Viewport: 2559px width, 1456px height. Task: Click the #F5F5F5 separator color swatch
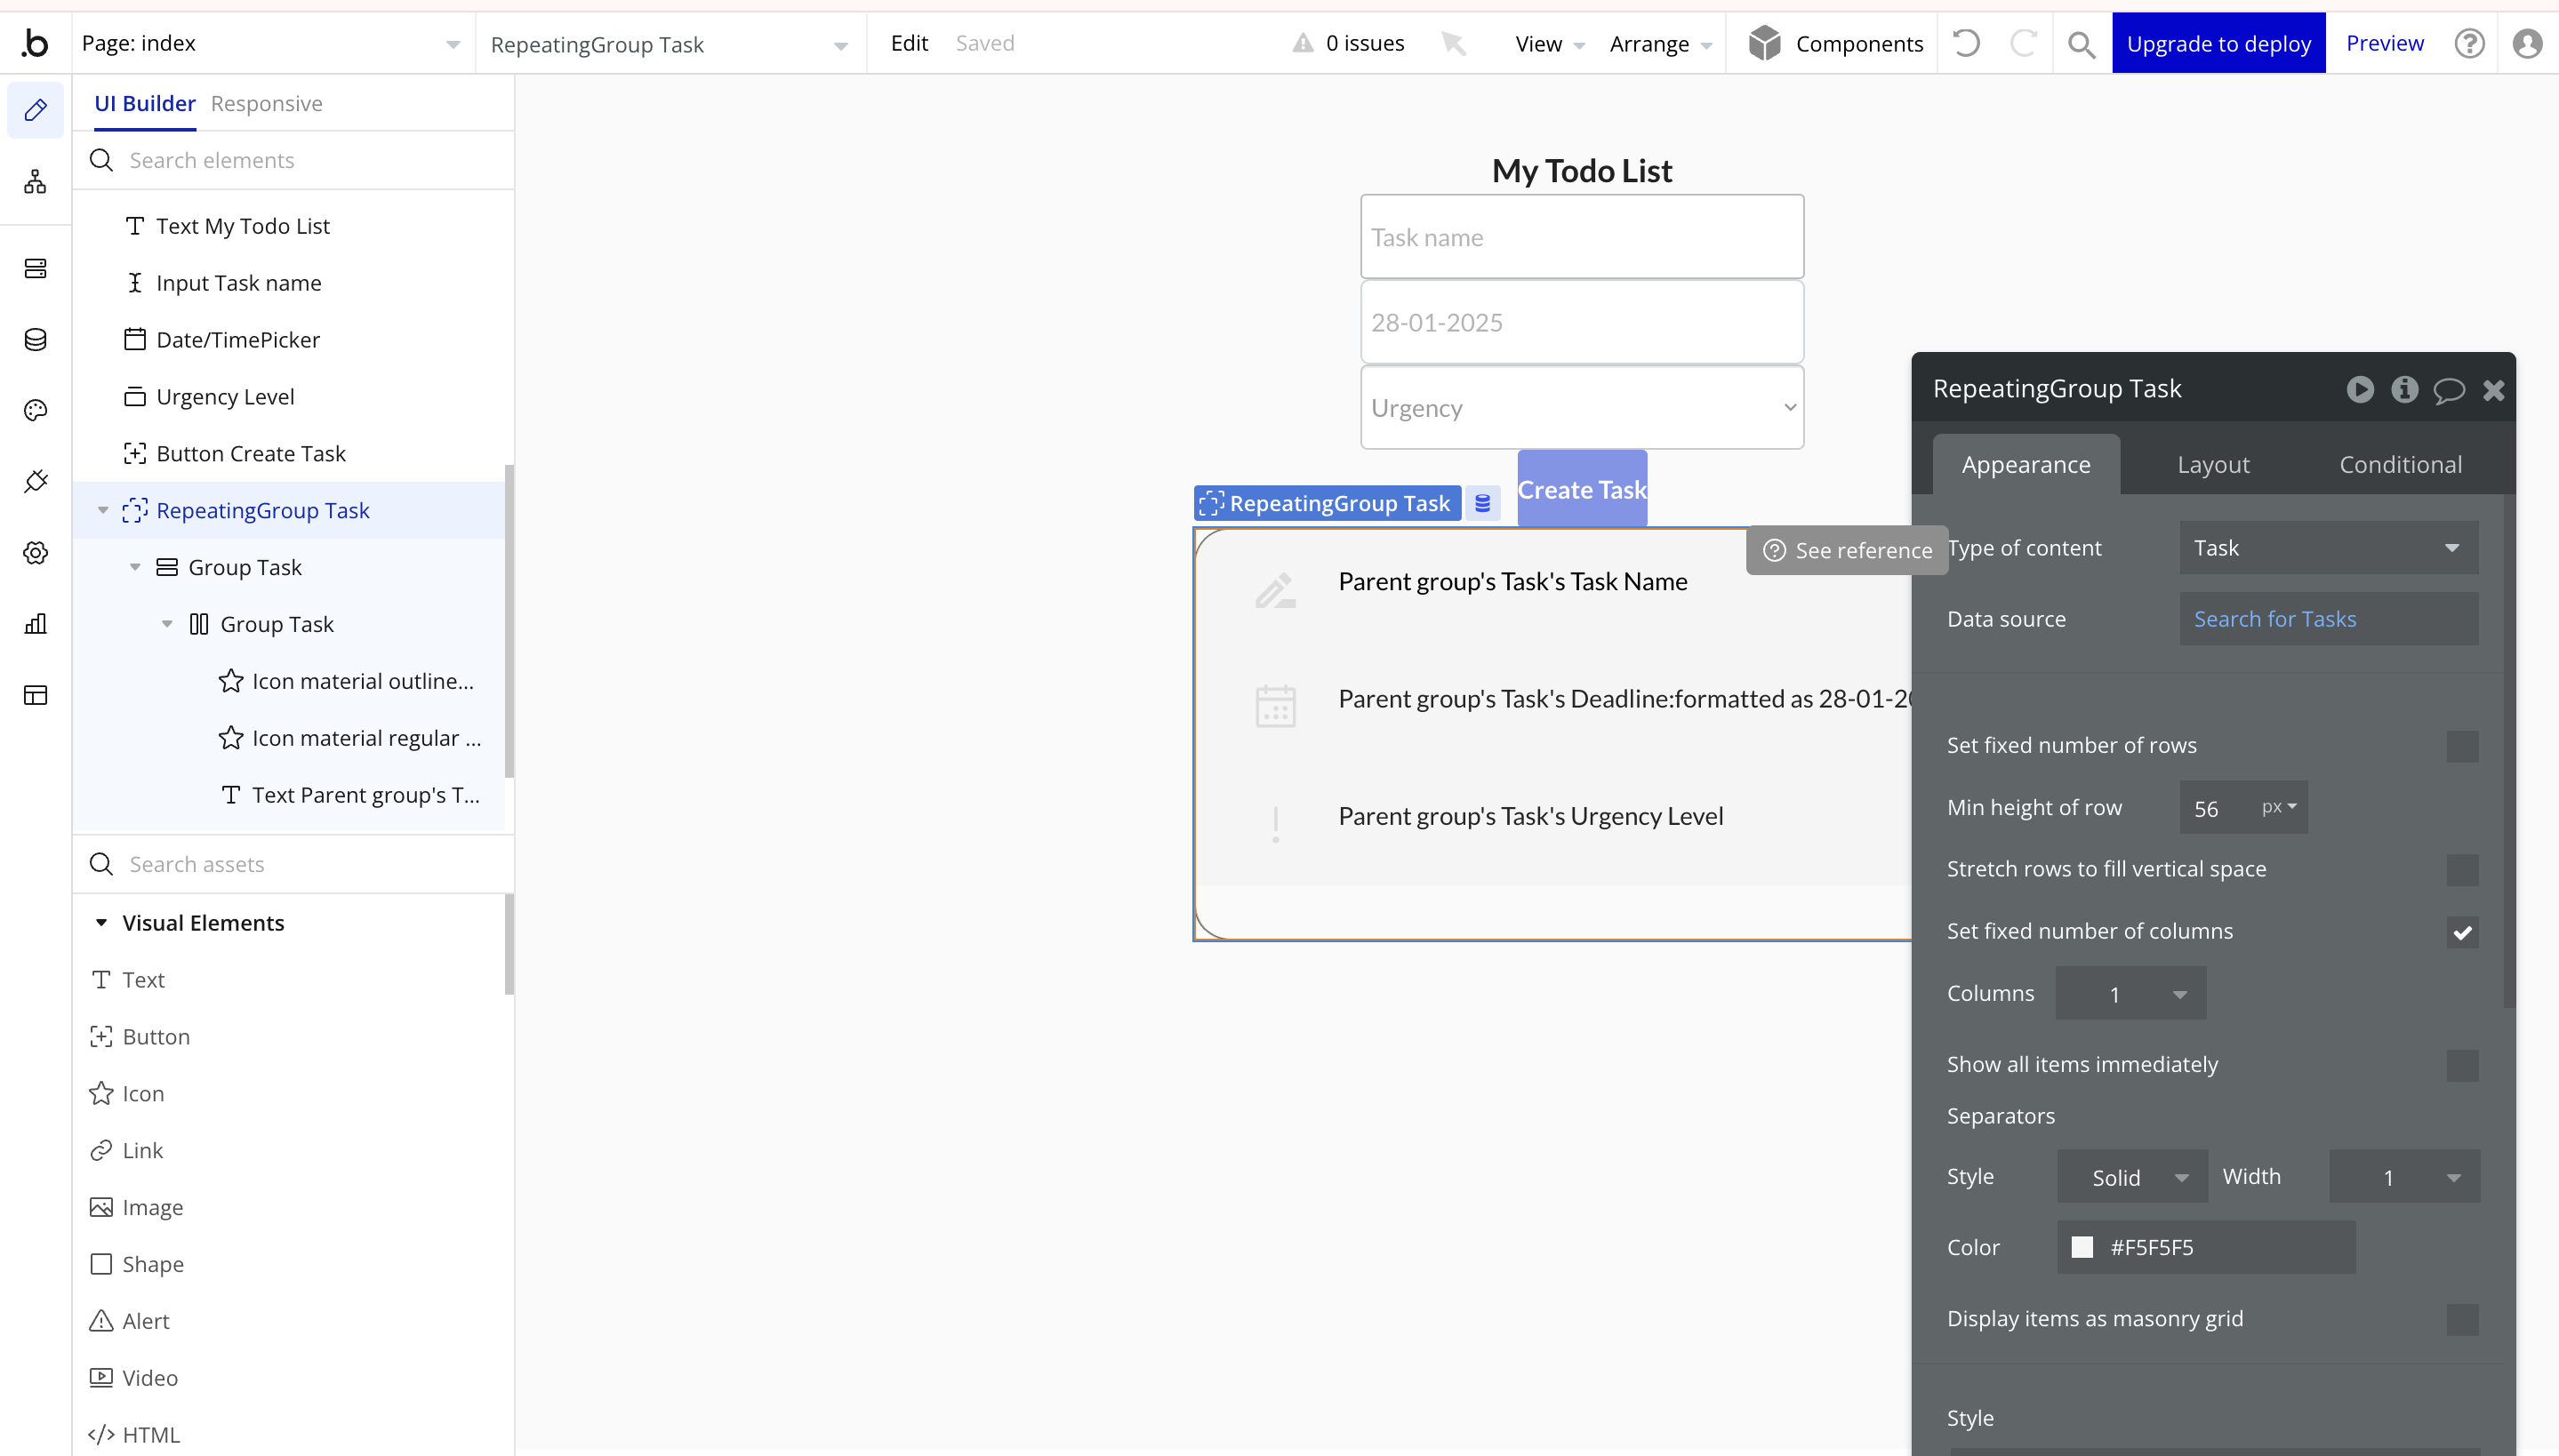[x=2082, y=1247]
